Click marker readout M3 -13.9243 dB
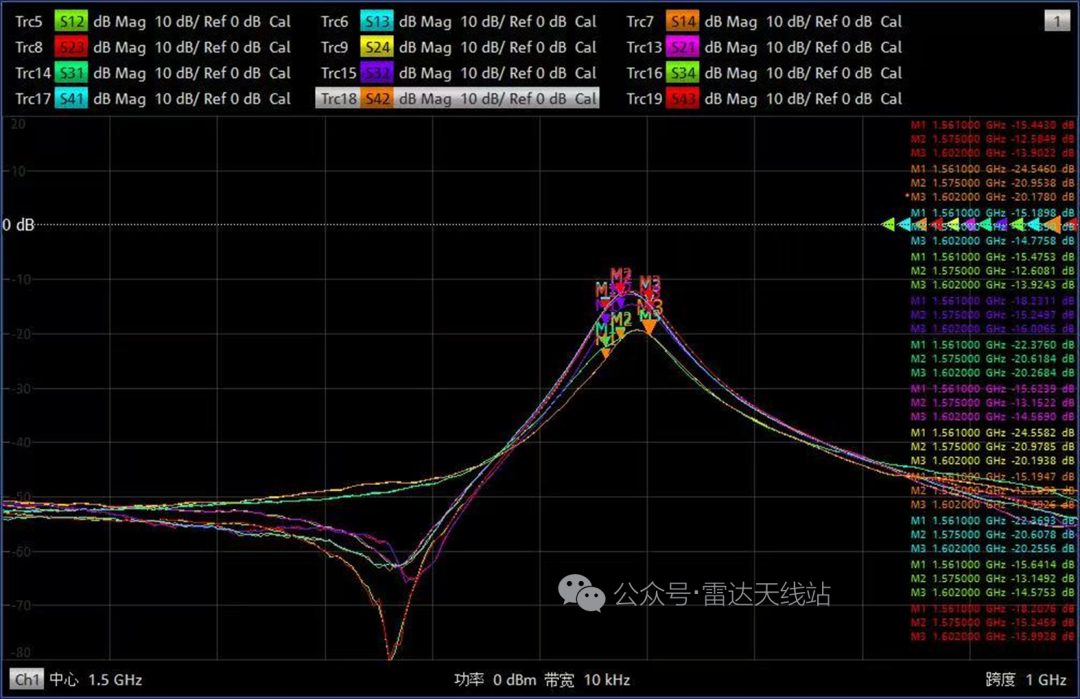The width and height of the screenshot is (1080, 699). (x=992, y=284)
